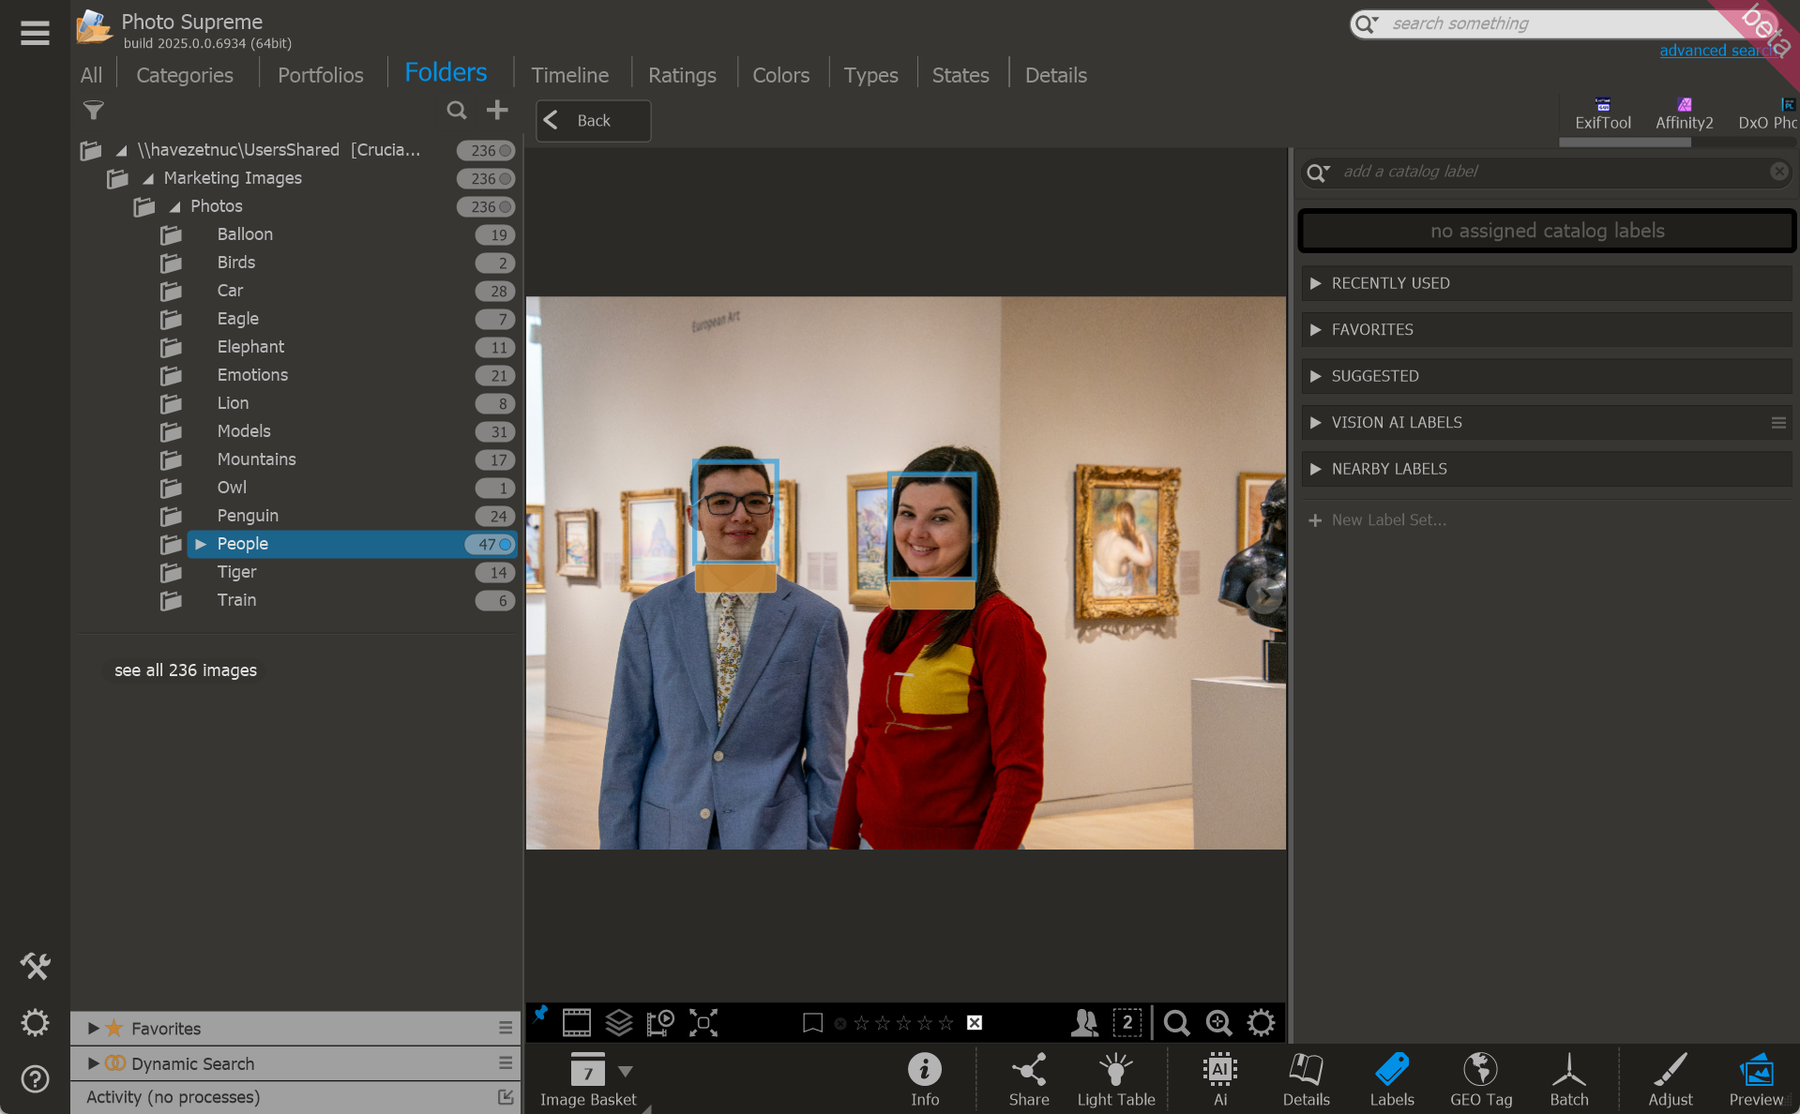The width and height of the screenshot is (1800, 1114).
Task: Click see all 236 images
Action: pyautogui.click(x=186, y=670)
